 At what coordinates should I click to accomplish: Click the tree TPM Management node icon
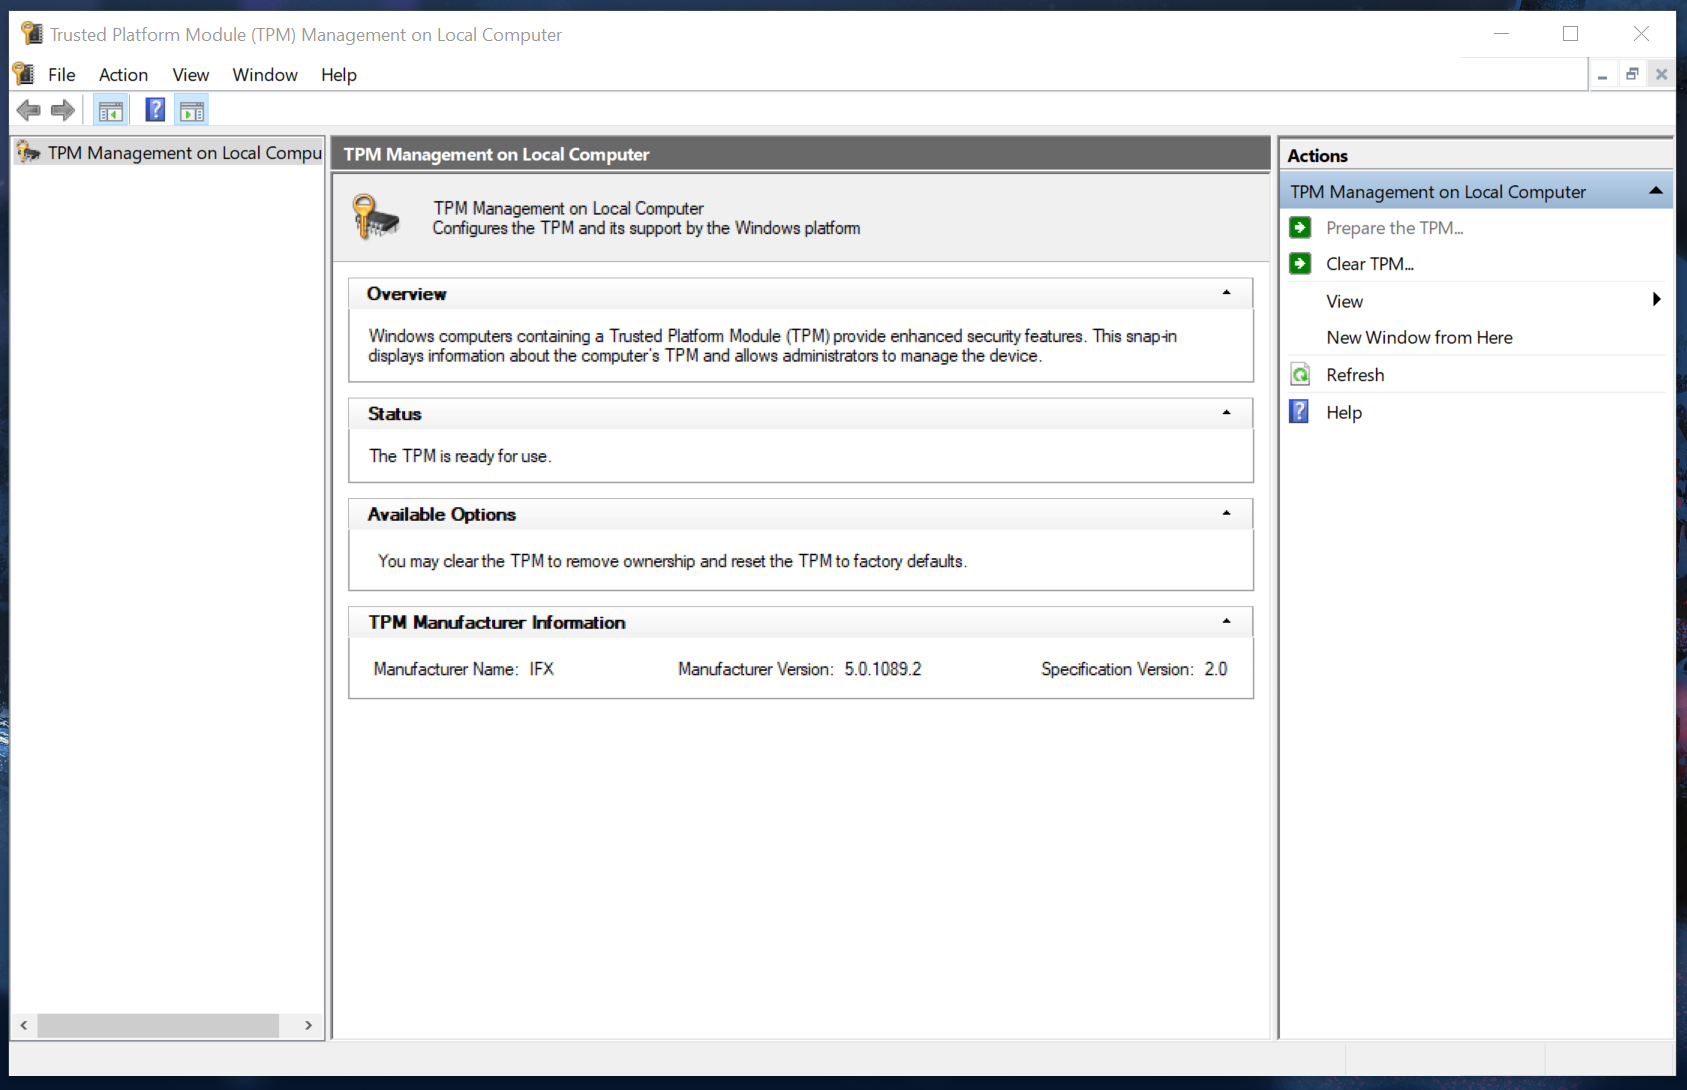pyautogui.click(x=28, y=152)
